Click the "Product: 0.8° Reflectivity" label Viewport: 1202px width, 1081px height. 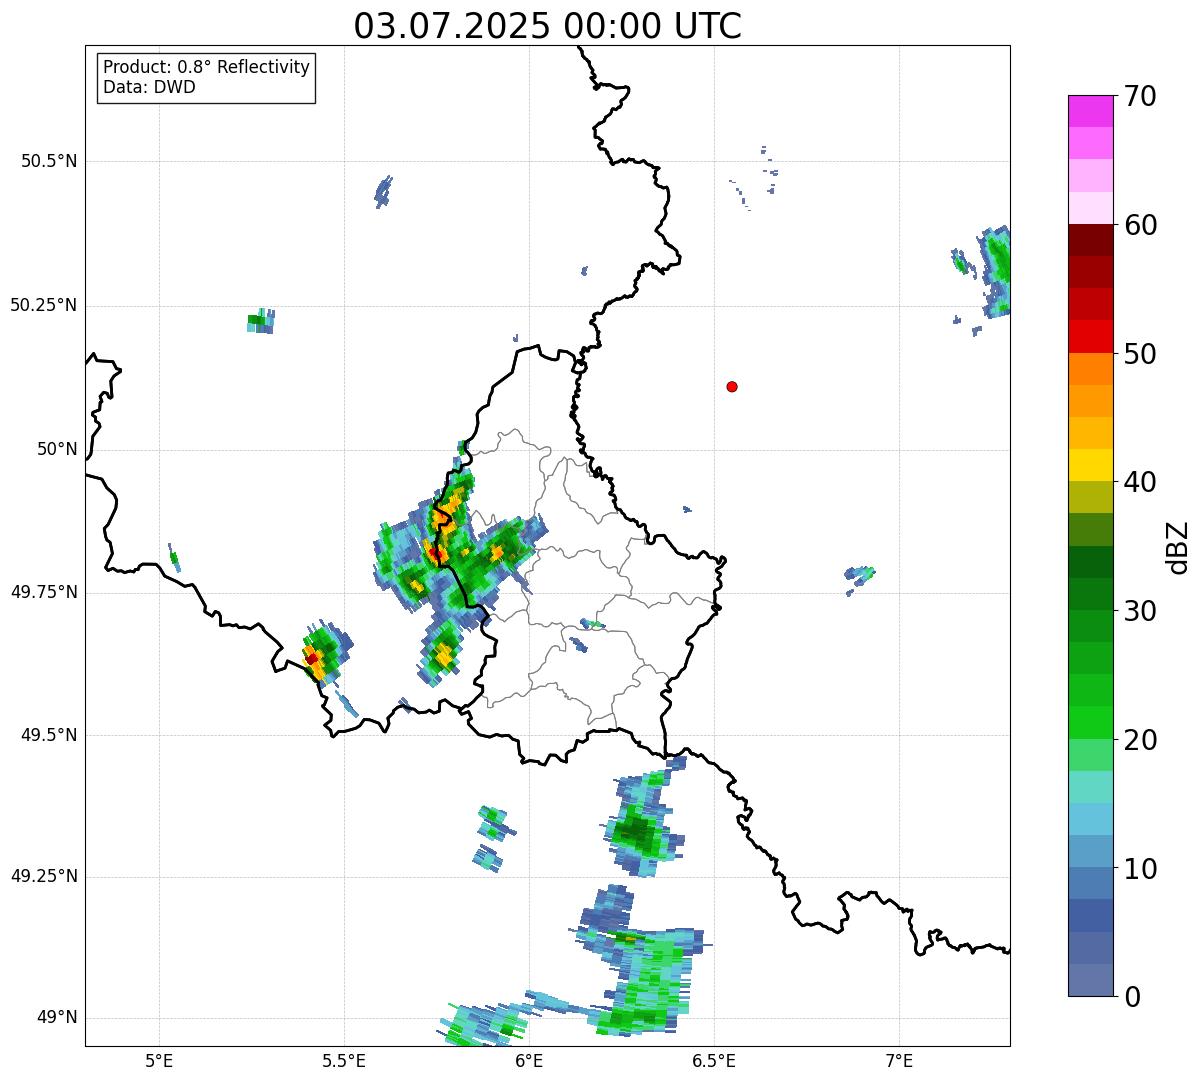pyautogui.click(x=207, y=67)
